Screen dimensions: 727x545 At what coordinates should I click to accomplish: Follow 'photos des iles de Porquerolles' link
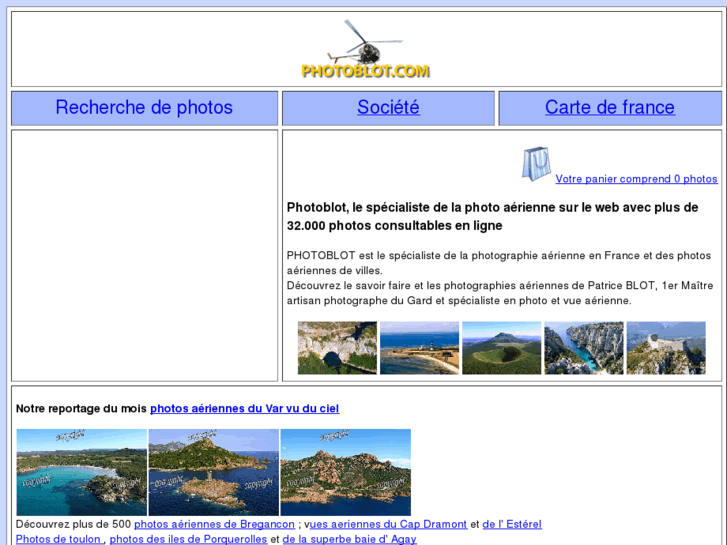point(188,539)
